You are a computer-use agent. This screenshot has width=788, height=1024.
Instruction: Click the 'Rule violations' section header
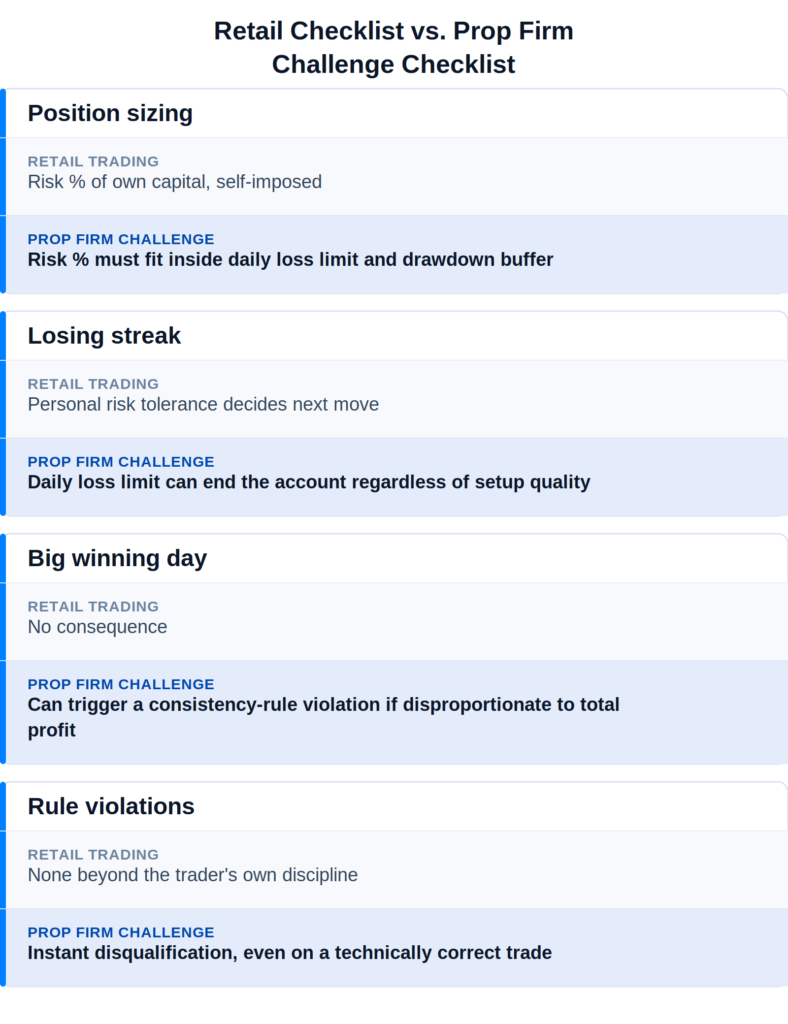[x=111, y=807]
